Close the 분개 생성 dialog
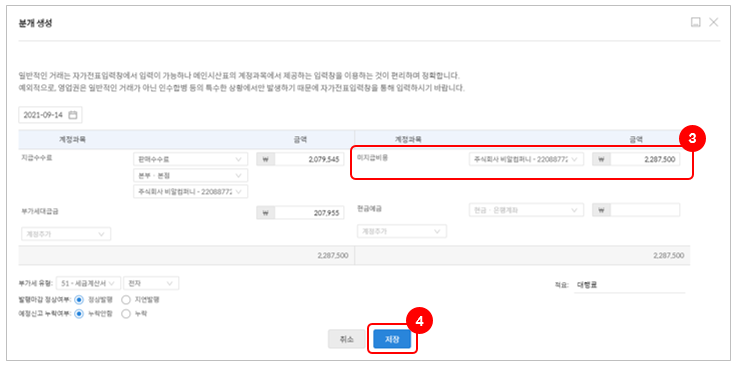The image size is (735, 367). point(713,22)
